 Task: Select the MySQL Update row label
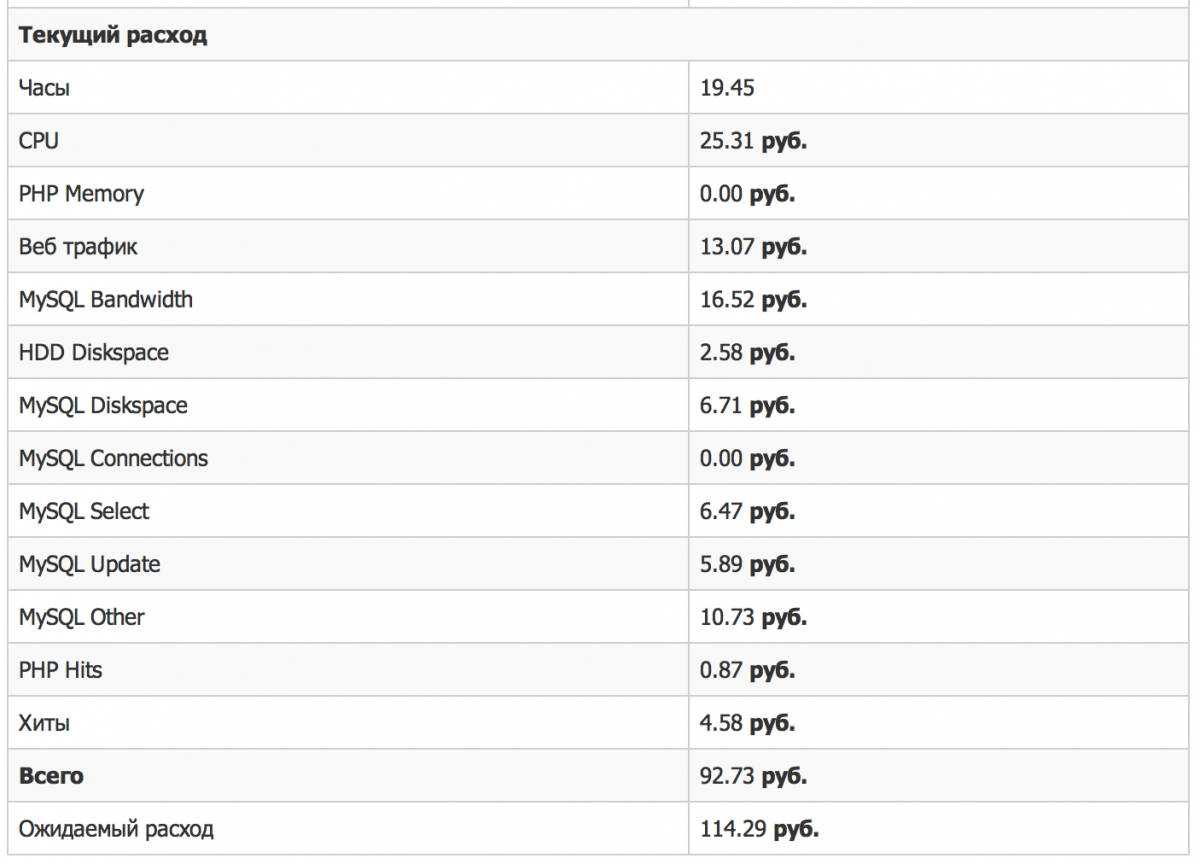point(90,564)
